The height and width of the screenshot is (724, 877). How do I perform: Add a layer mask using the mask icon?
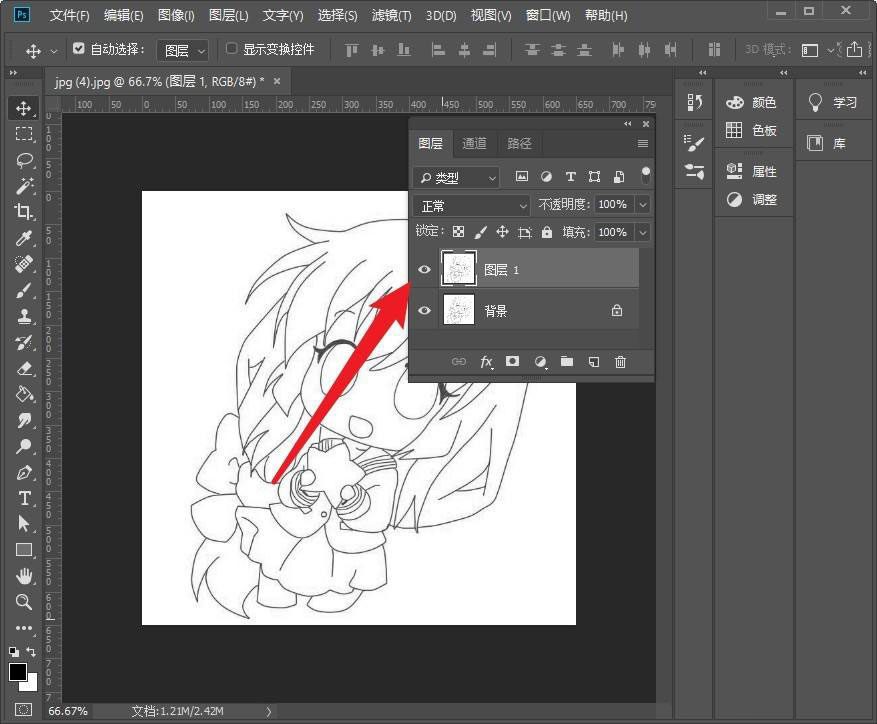click(x=512, y=362)
